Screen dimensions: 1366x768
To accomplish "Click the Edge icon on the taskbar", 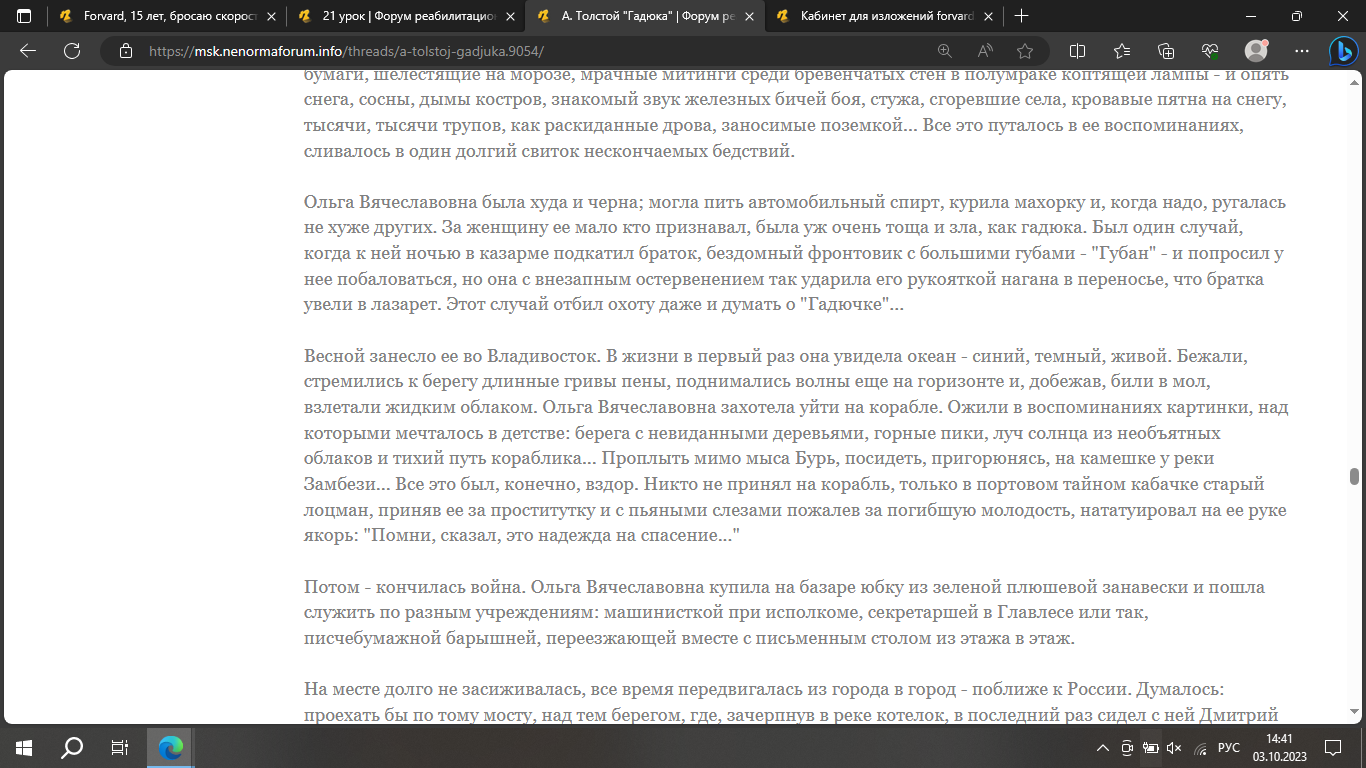I will click(171, 747).
